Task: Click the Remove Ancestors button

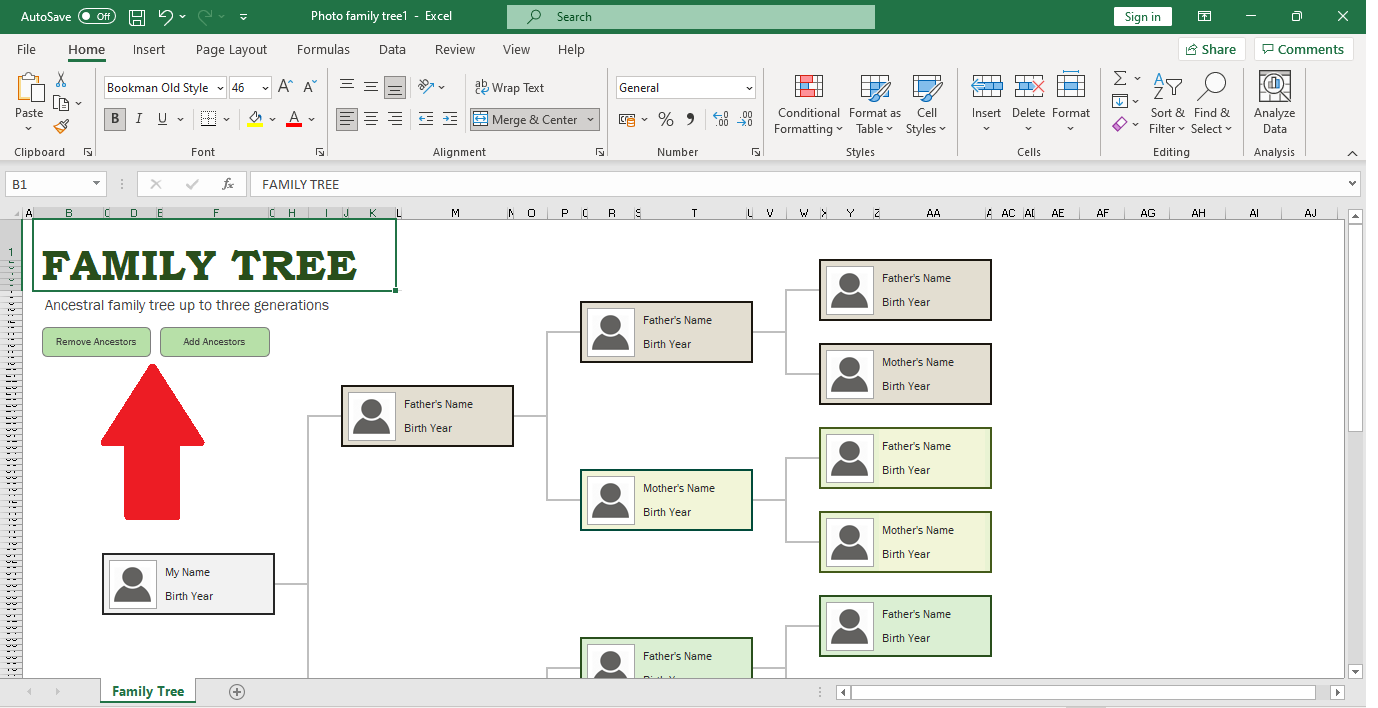Action: click(96, 341)
